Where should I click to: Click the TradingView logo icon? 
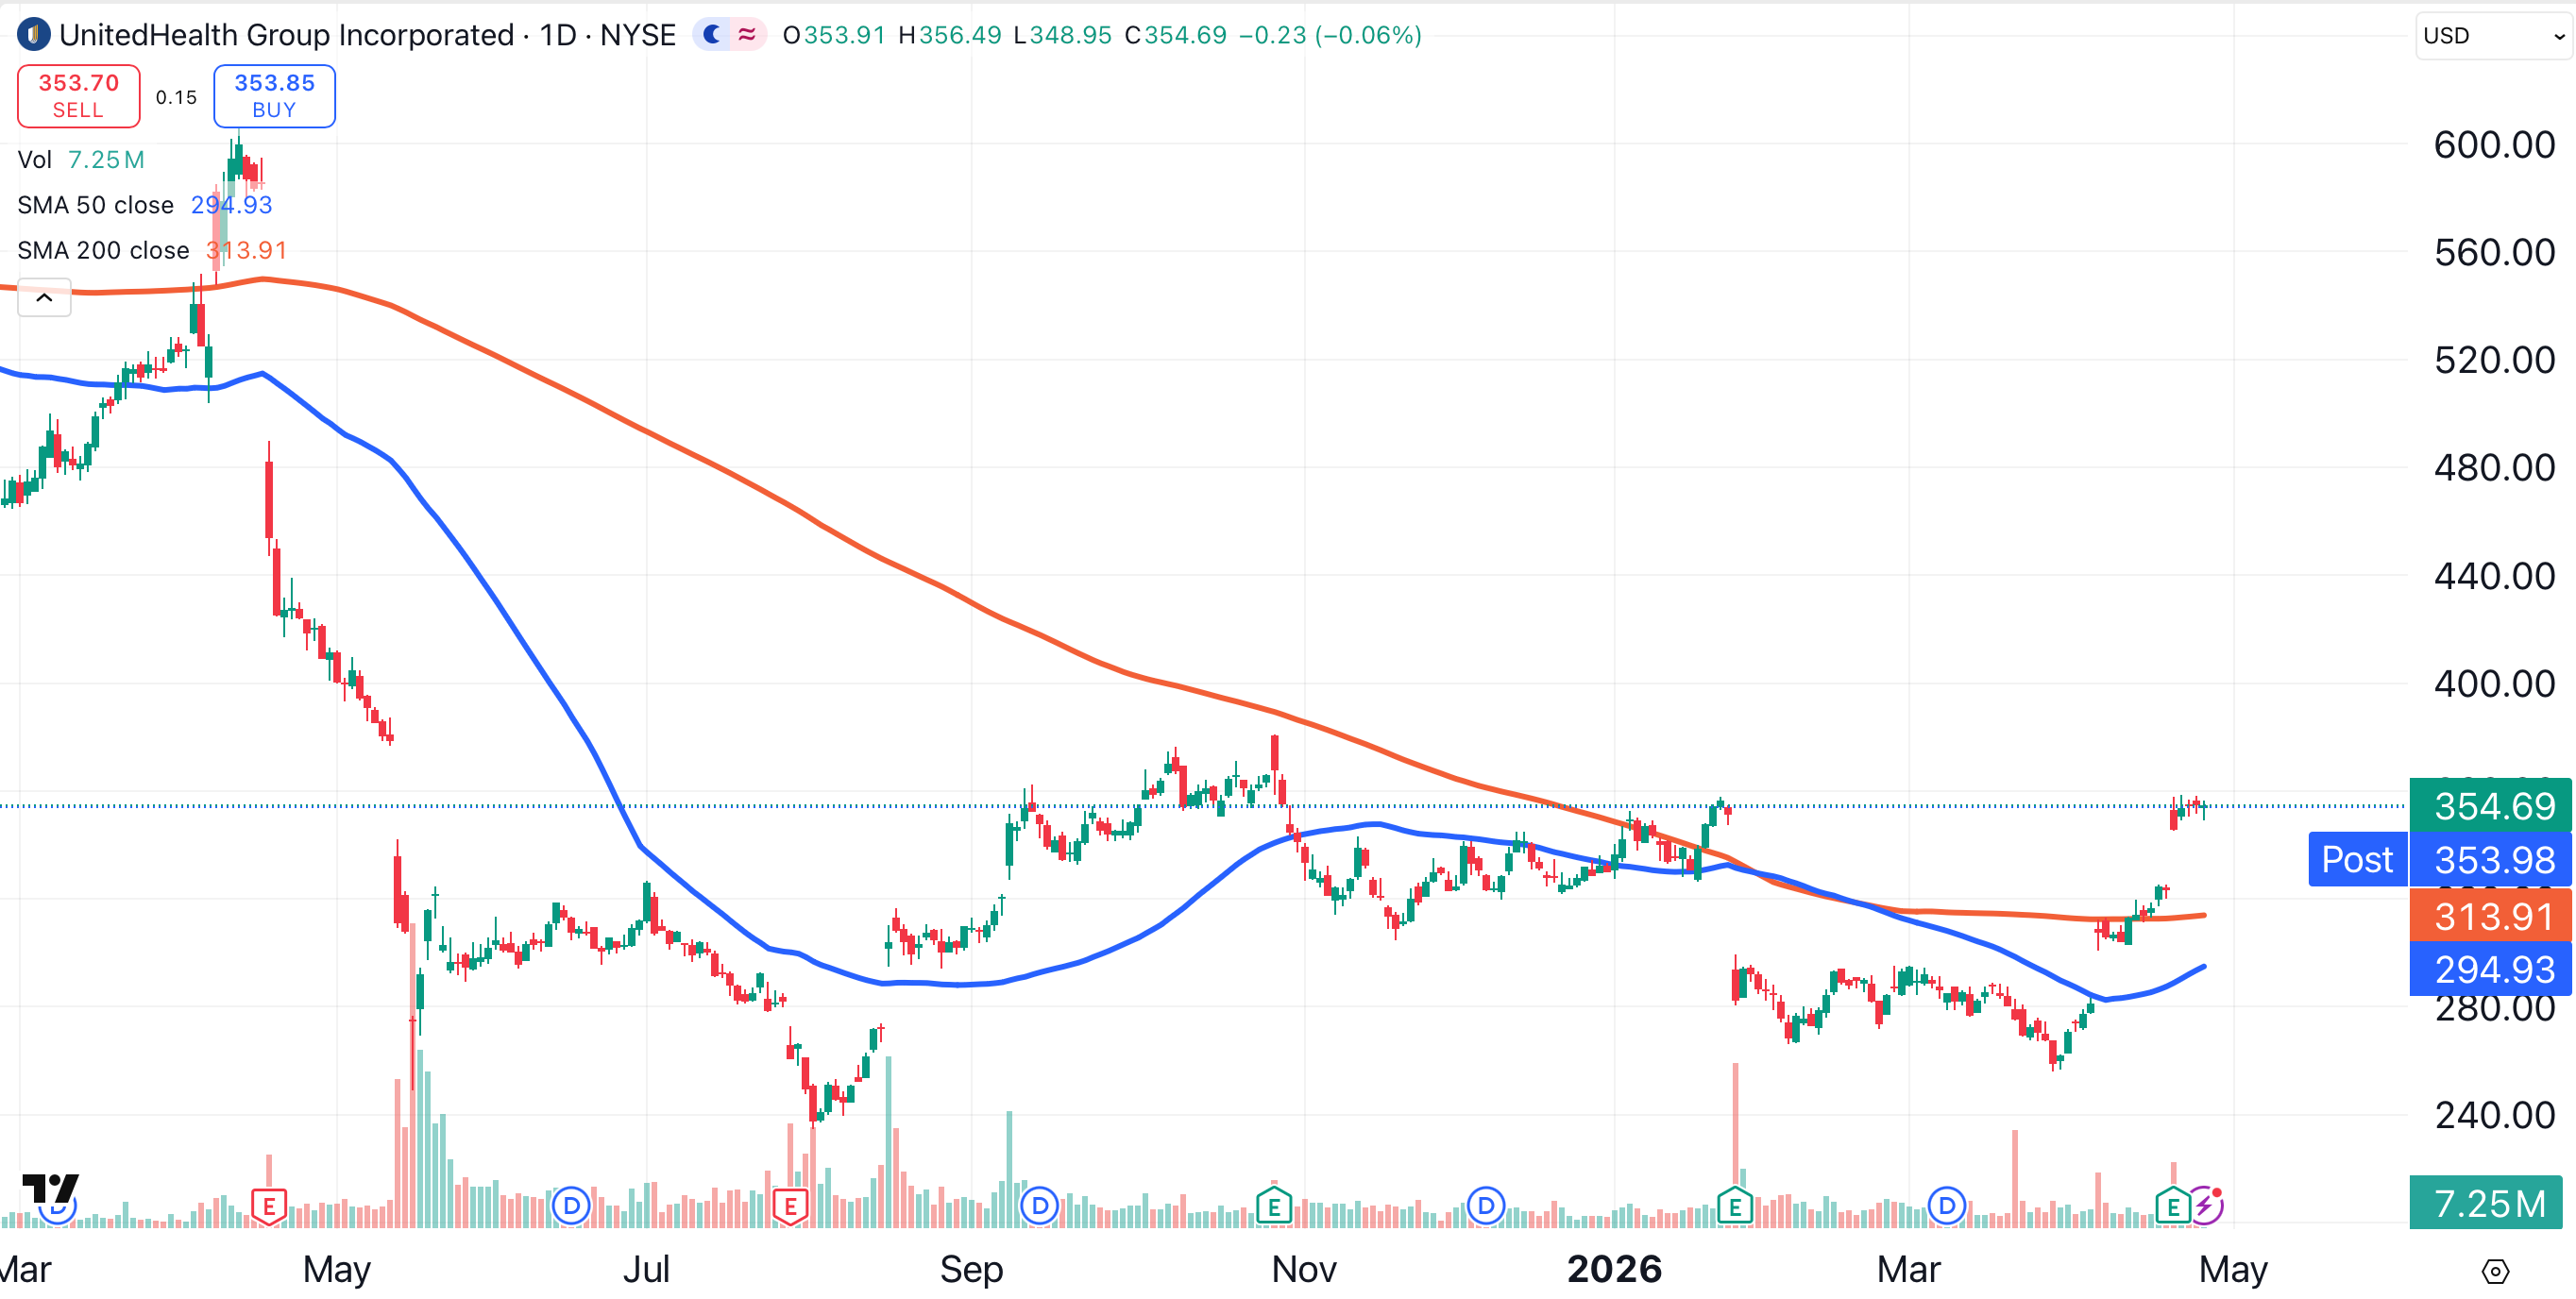point(50,1188)
